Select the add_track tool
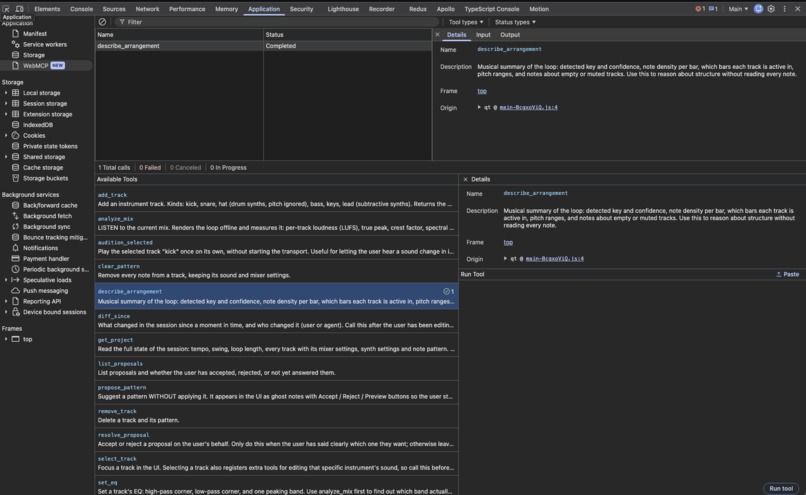806x495 pixels. click(277, 199)
